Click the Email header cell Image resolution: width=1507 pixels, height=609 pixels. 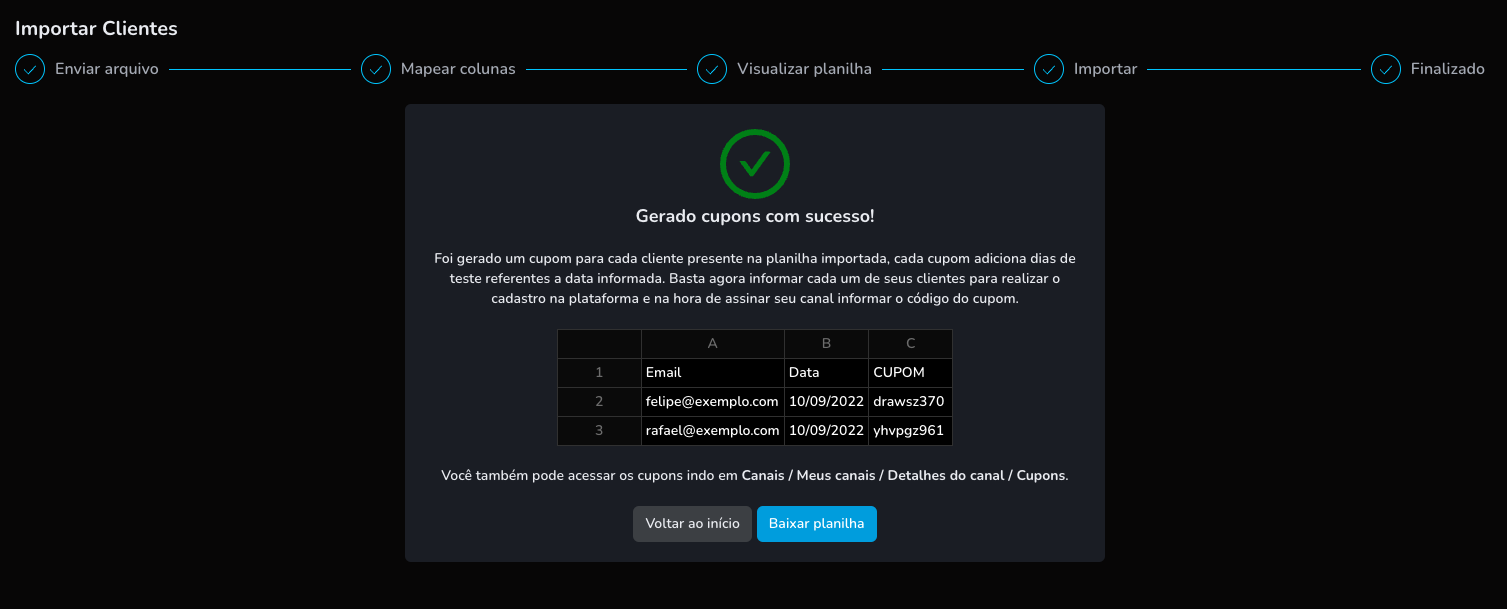pyautogui.click(x=713, y=373)
